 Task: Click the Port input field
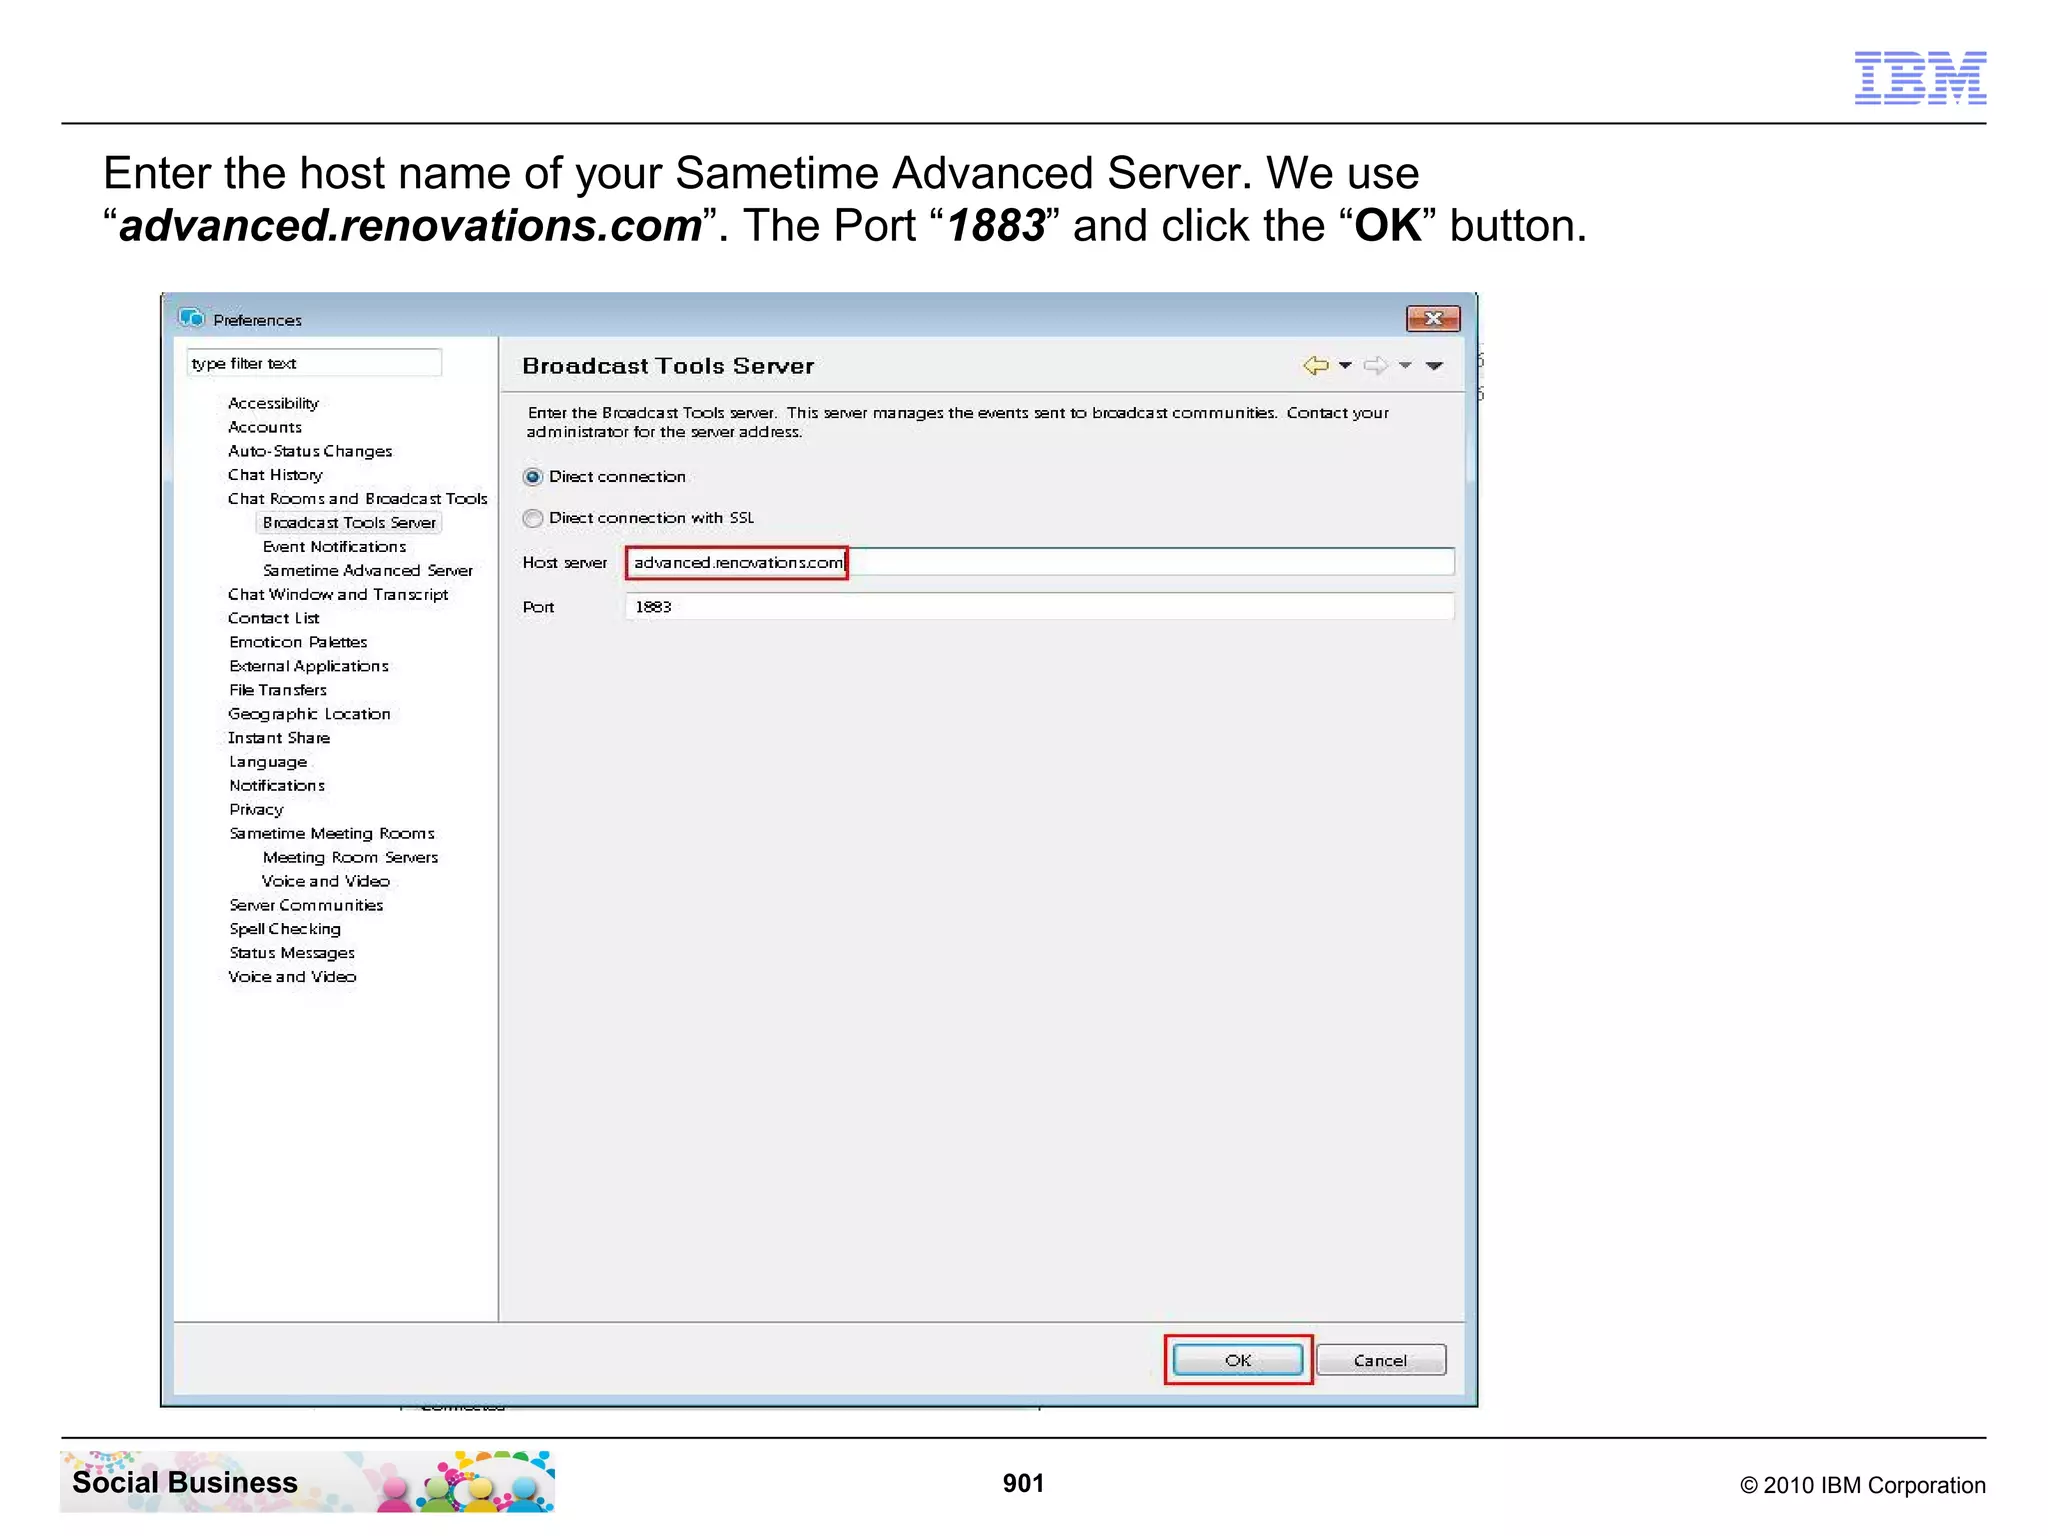point(1040,606)
